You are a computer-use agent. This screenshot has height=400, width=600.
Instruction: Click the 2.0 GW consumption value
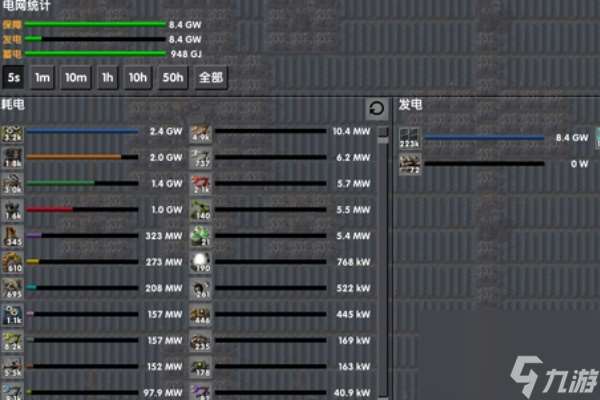(166, 157)
